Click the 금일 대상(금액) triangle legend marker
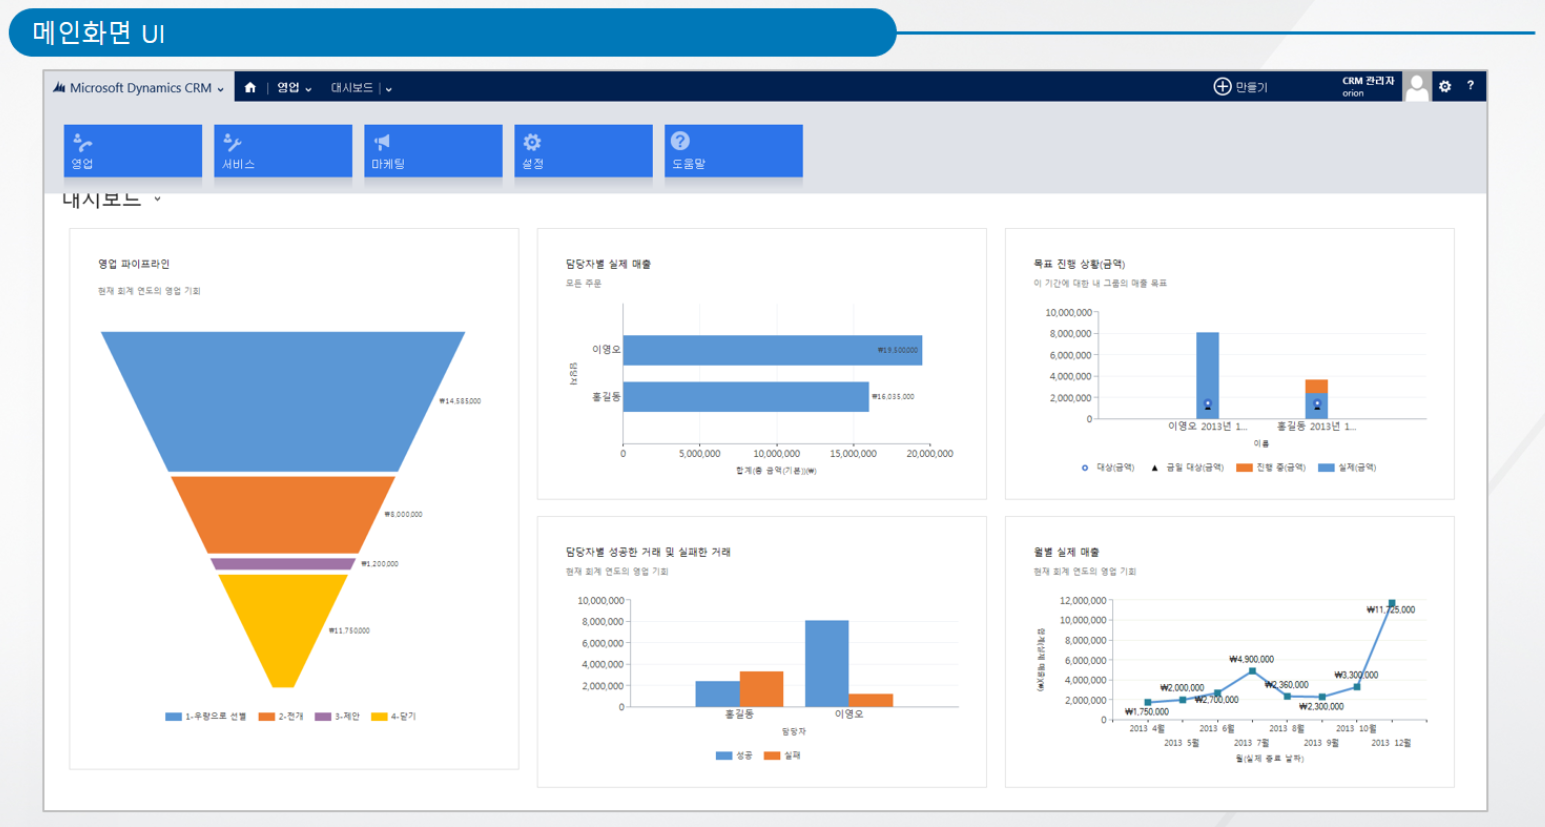Image resolution: width=1545 pixels, height=827 pixels. tap(1155, 467)
